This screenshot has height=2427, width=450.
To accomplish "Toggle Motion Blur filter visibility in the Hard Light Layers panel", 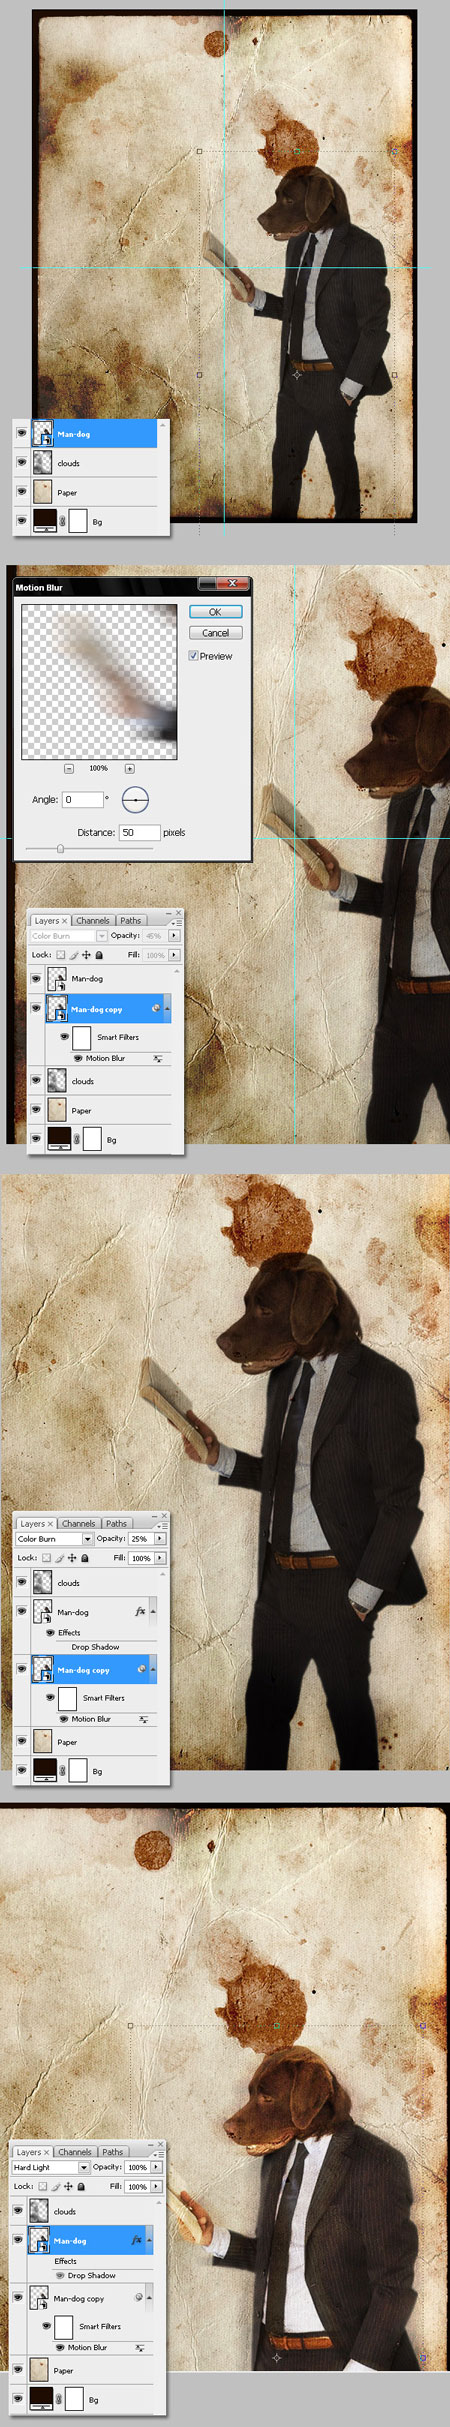I will pos(60,2347).
